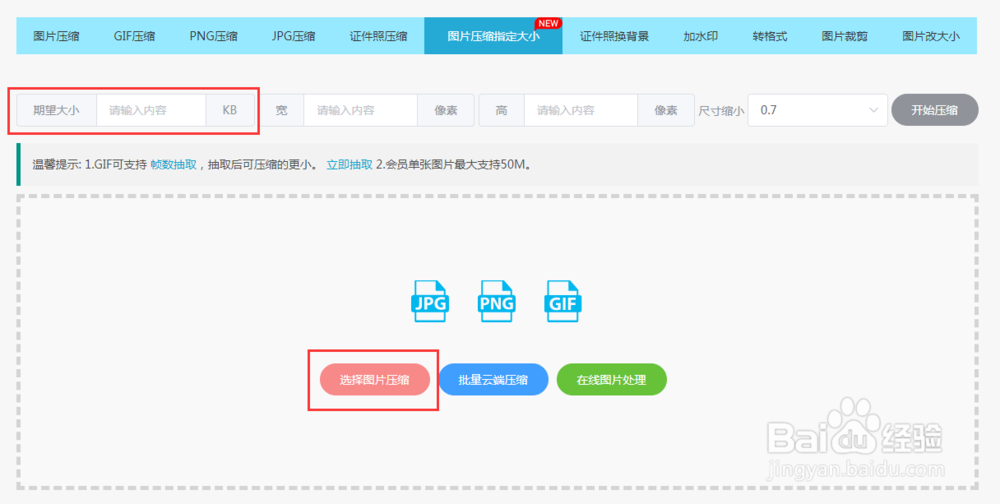Click the JPG file format icon
Screen dimensions: 1000x504
[x=430, y=301]
